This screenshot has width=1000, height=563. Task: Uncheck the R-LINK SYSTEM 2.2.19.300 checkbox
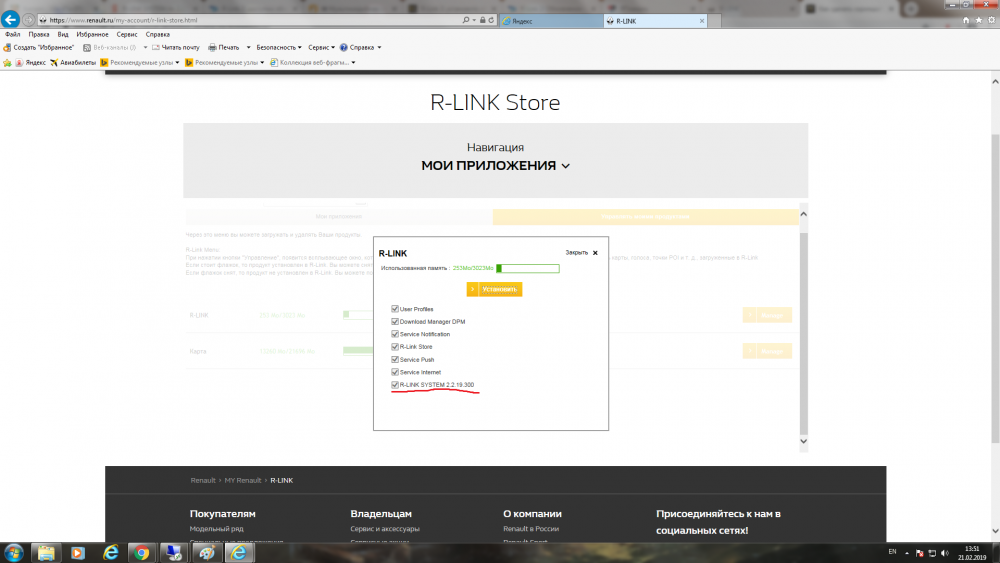coord(395,384)
